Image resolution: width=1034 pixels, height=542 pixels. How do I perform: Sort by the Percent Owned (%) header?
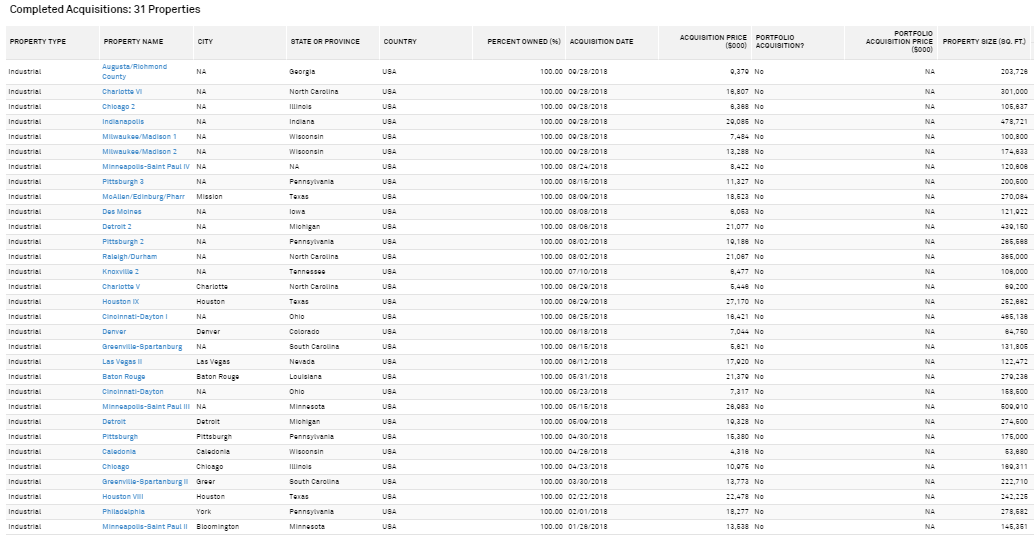[524, 42]
